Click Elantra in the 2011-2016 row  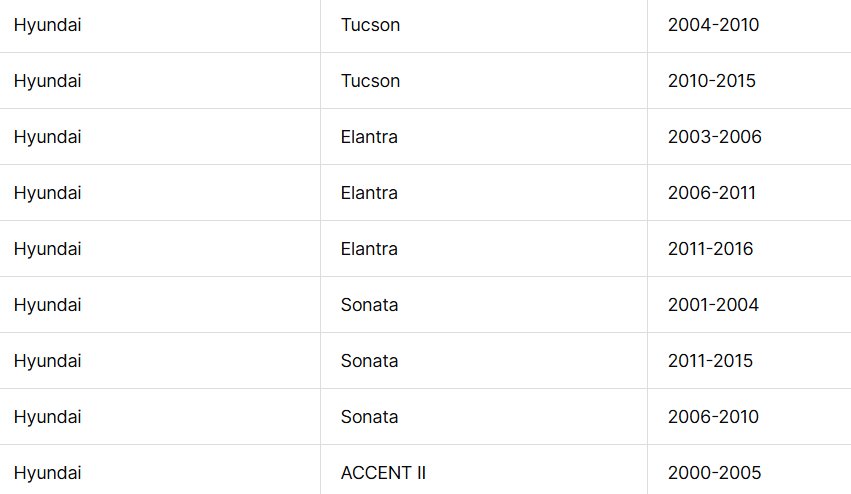click(369, 249)
